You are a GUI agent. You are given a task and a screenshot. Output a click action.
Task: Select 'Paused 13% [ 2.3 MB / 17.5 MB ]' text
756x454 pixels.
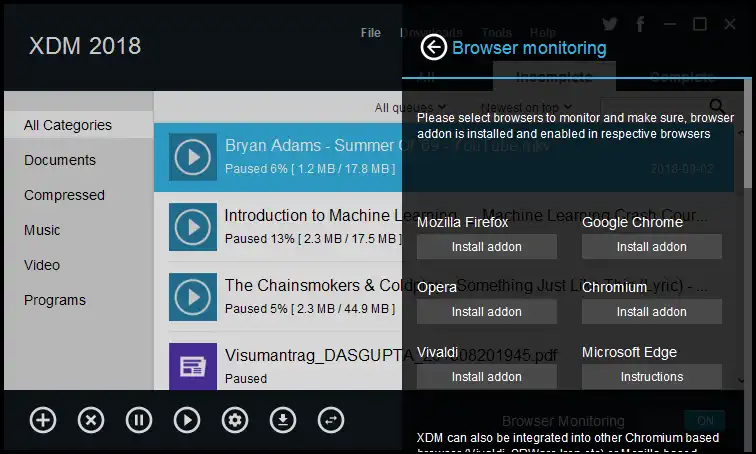click(x=313, y=239)
